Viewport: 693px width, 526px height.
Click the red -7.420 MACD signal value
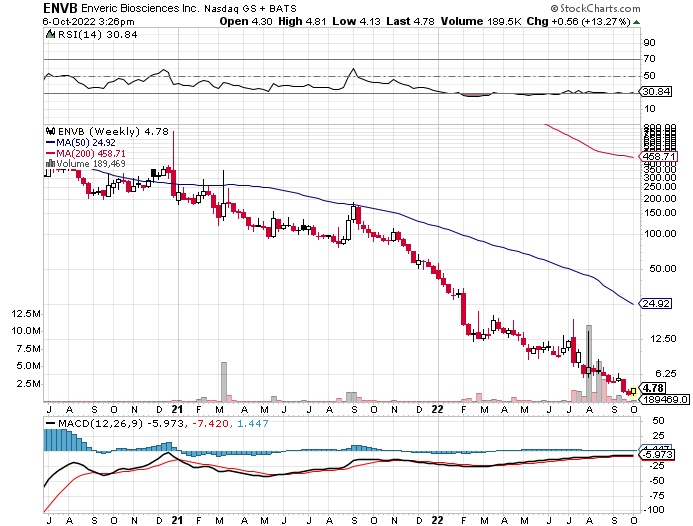coord(209,423)
